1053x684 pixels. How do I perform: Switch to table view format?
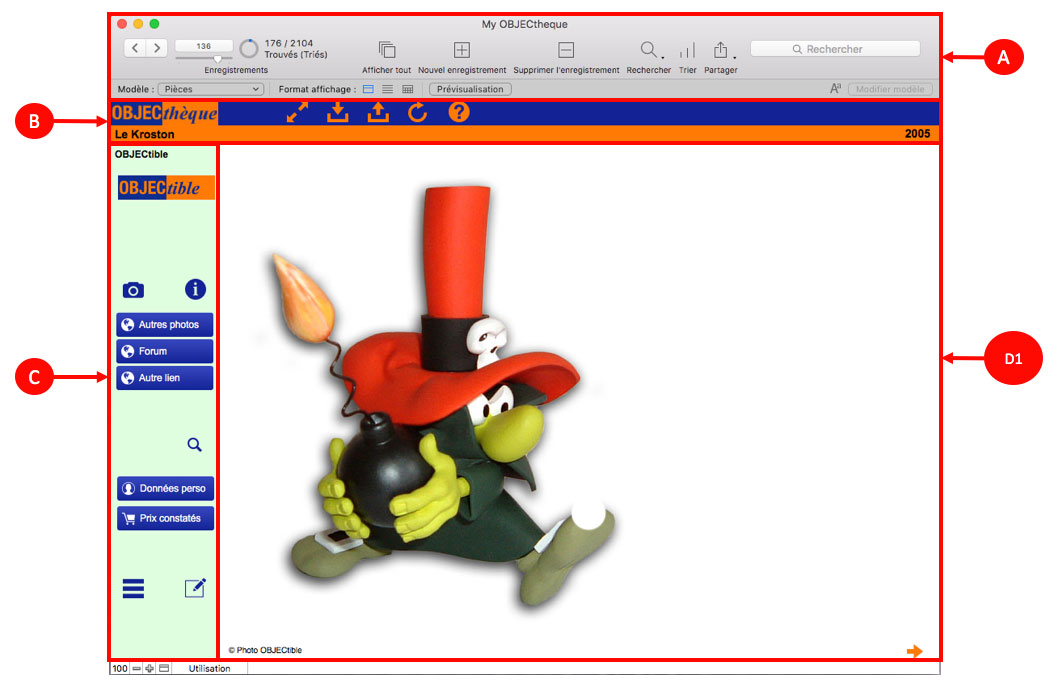pos(408,89)
